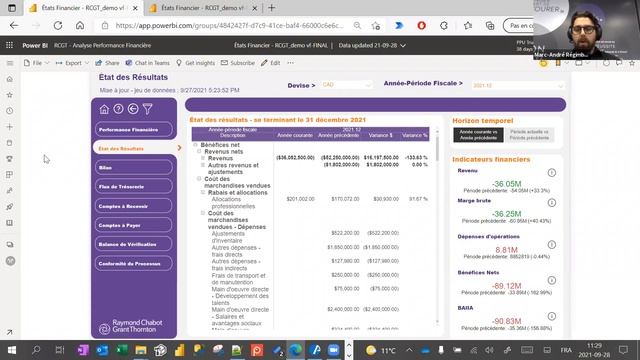
Task: Click Chat in Teams
Action: (x=147, y=63)
